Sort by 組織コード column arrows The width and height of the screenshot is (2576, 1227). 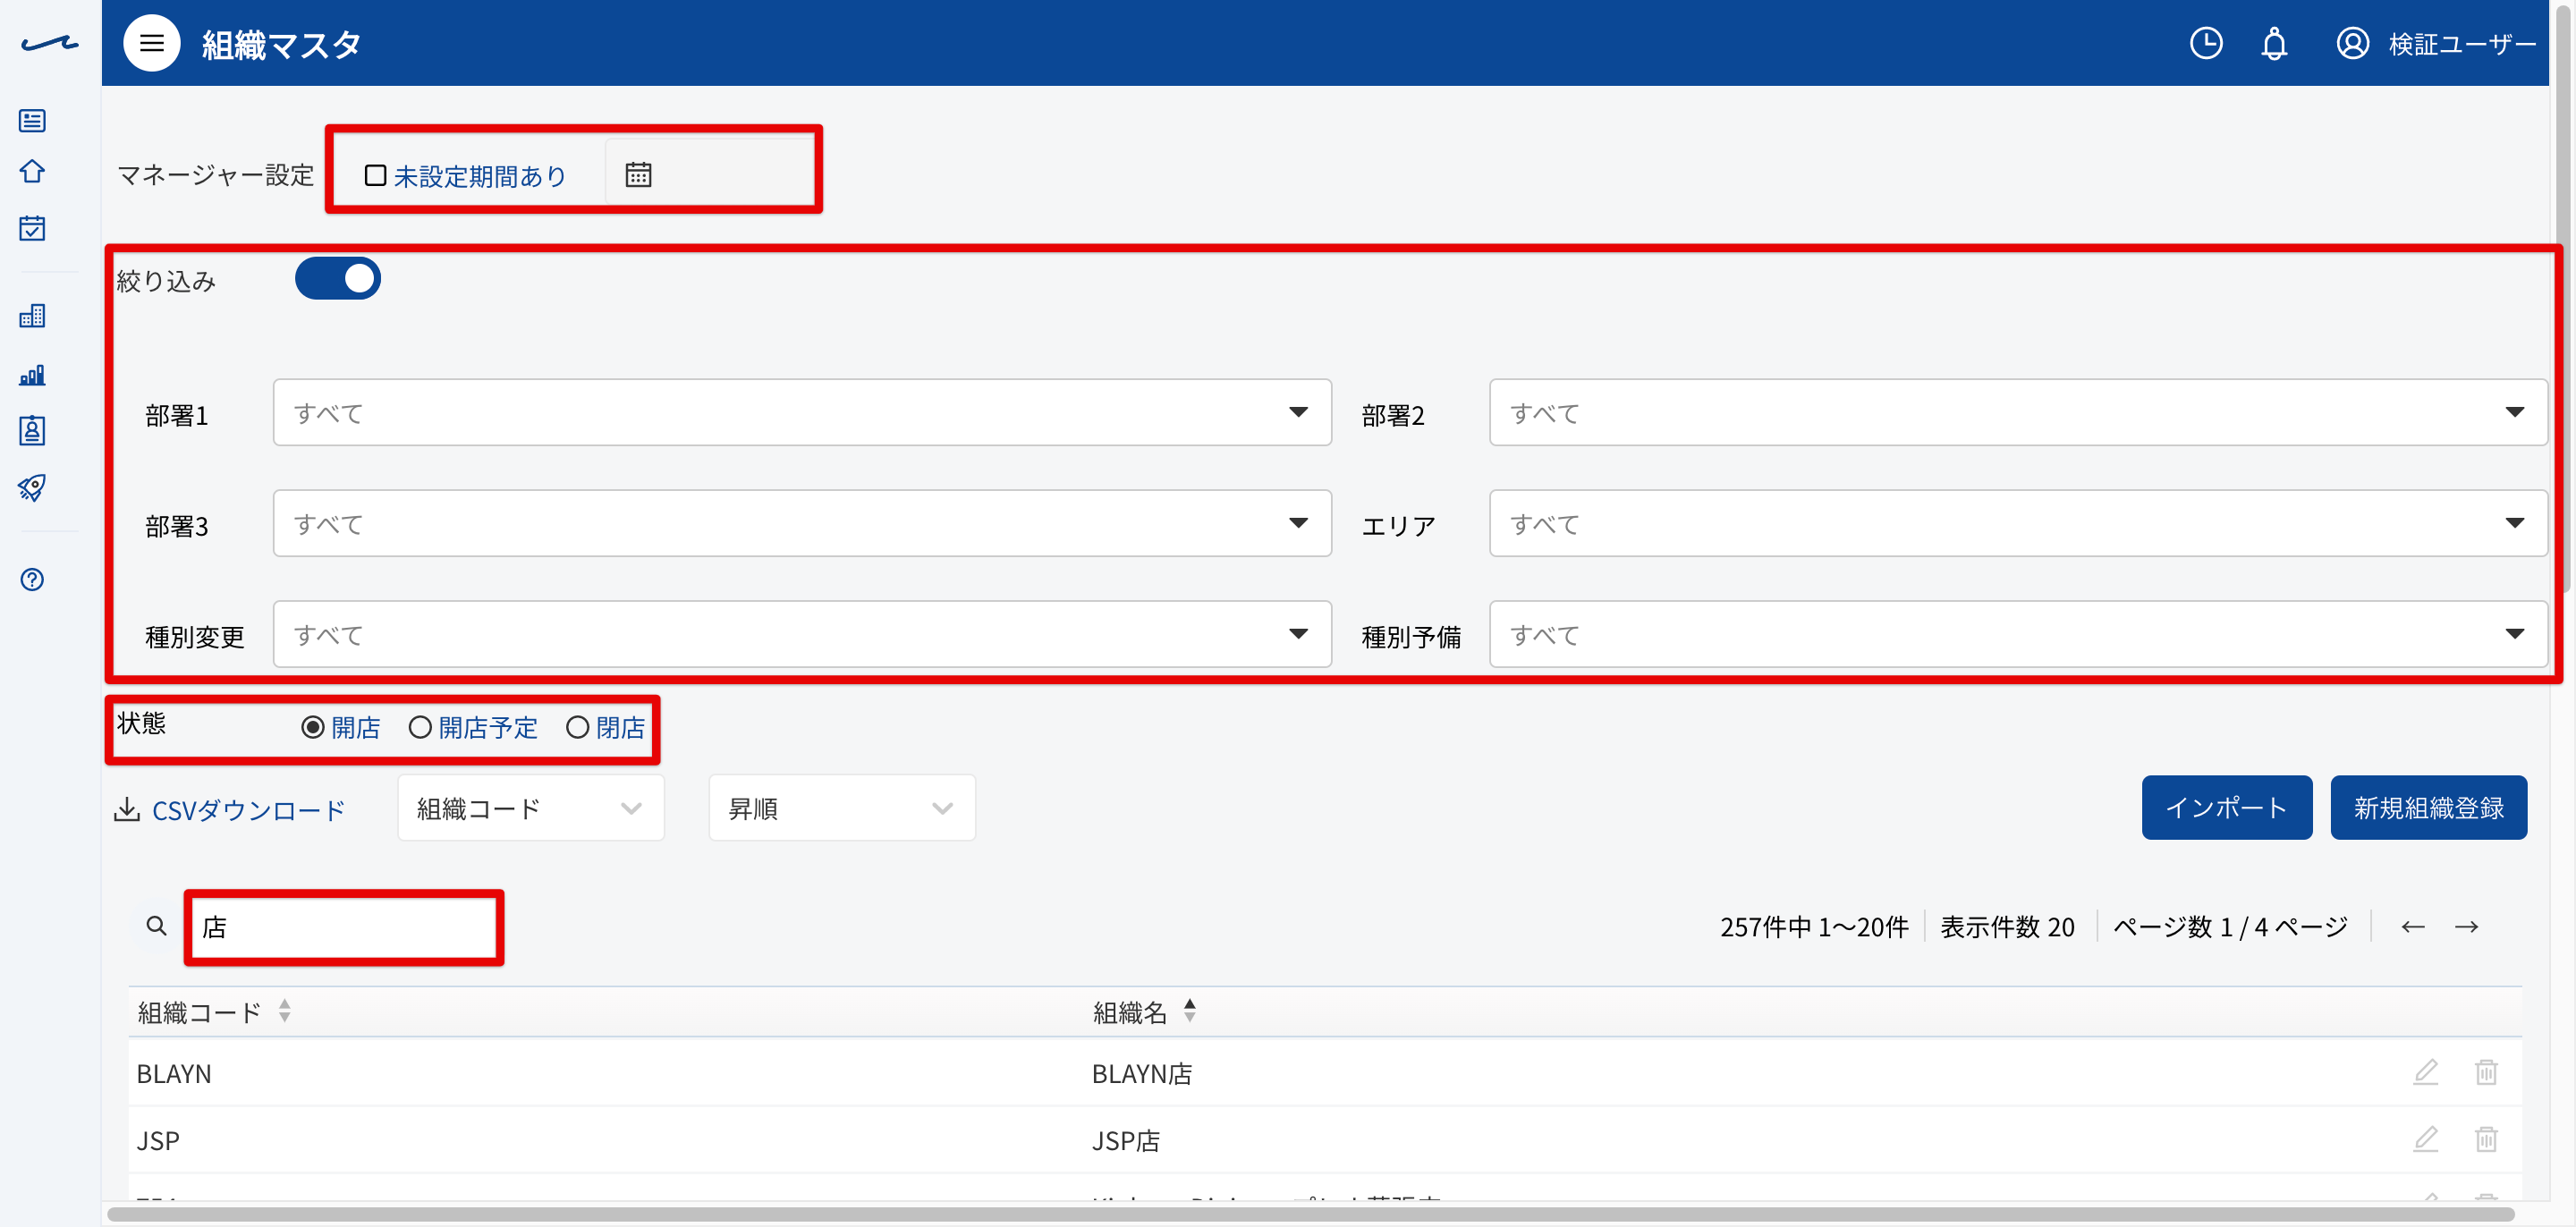pyautogui.click(x=285, y=1011)
